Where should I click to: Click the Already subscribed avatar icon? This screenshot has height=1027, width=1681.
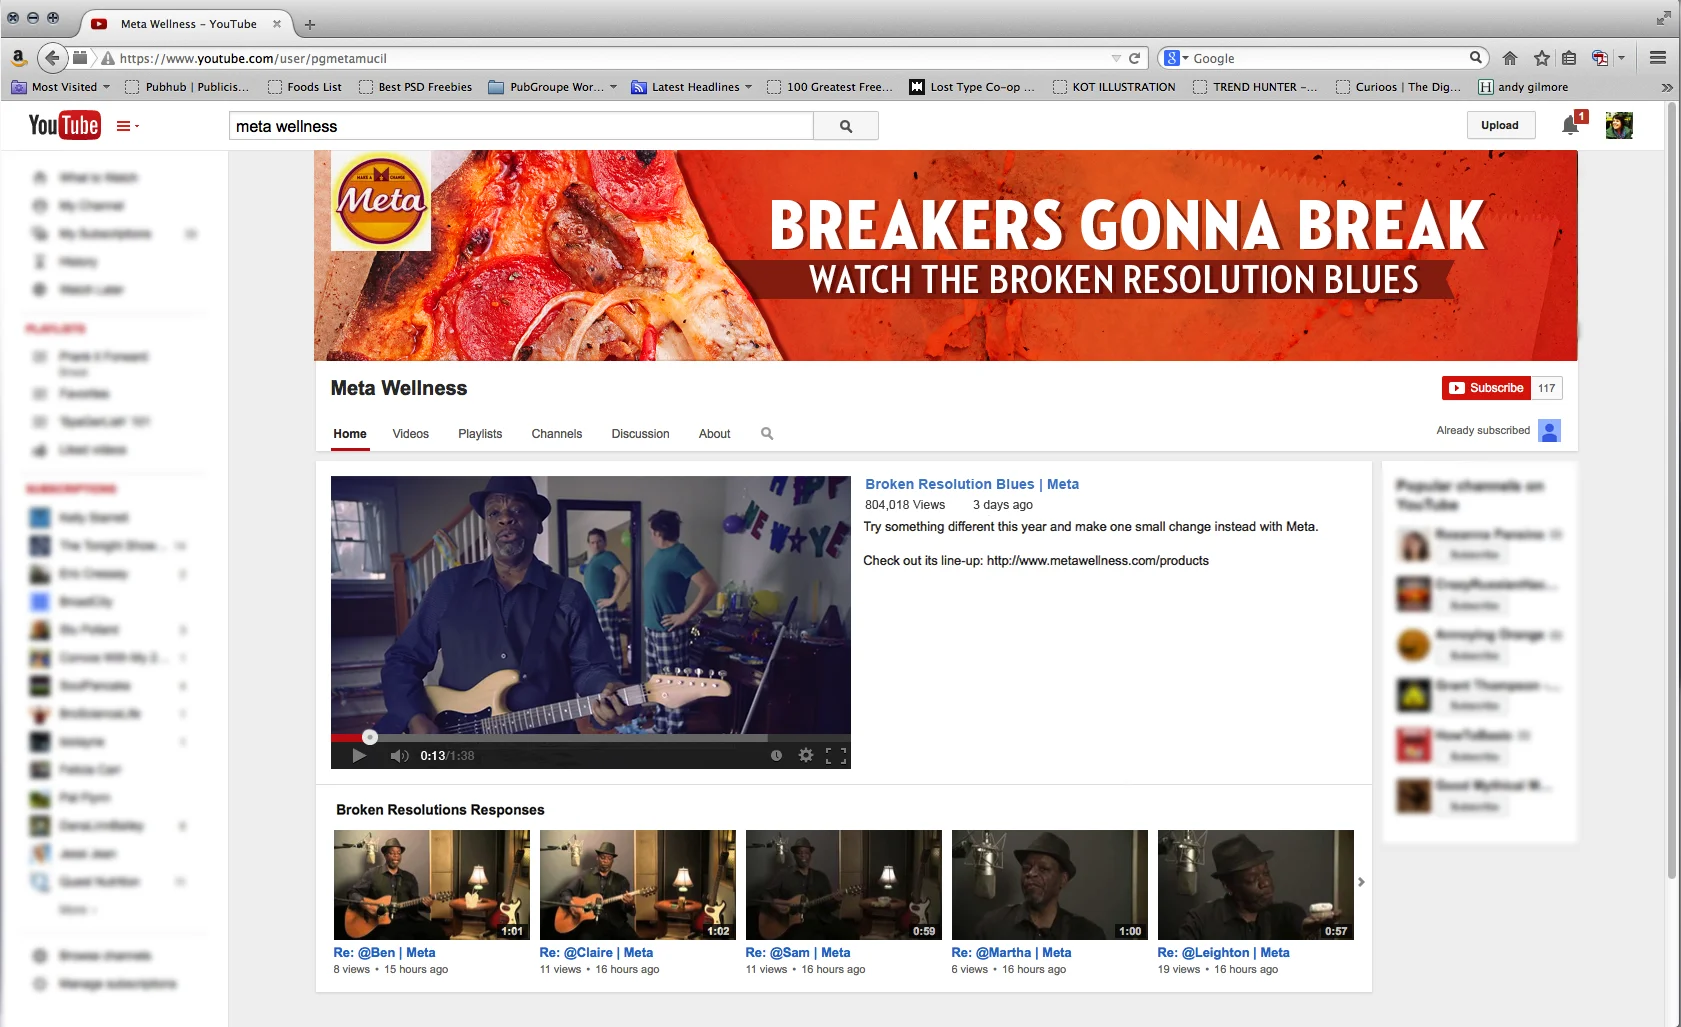pyautogui.click(x=1550, y=431)
